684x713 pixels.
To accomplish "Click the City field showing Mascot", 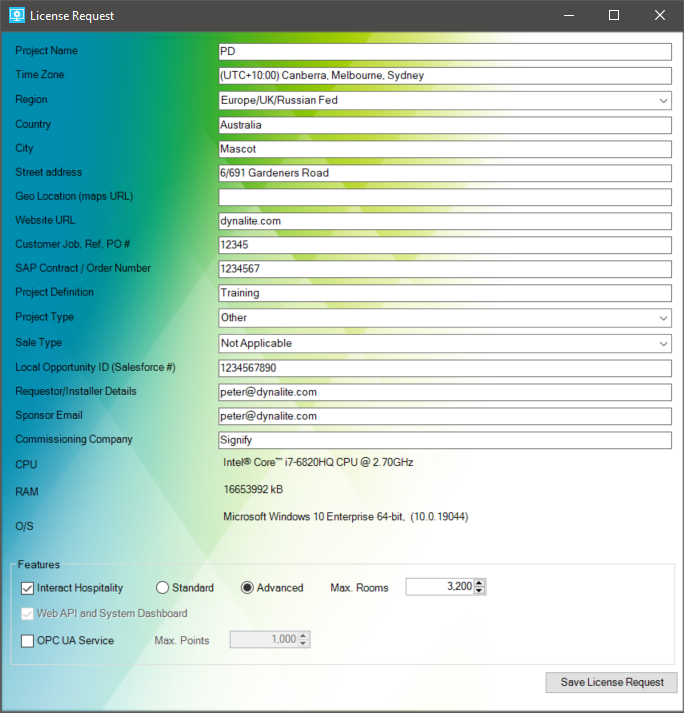I will [x=445, y=149].
